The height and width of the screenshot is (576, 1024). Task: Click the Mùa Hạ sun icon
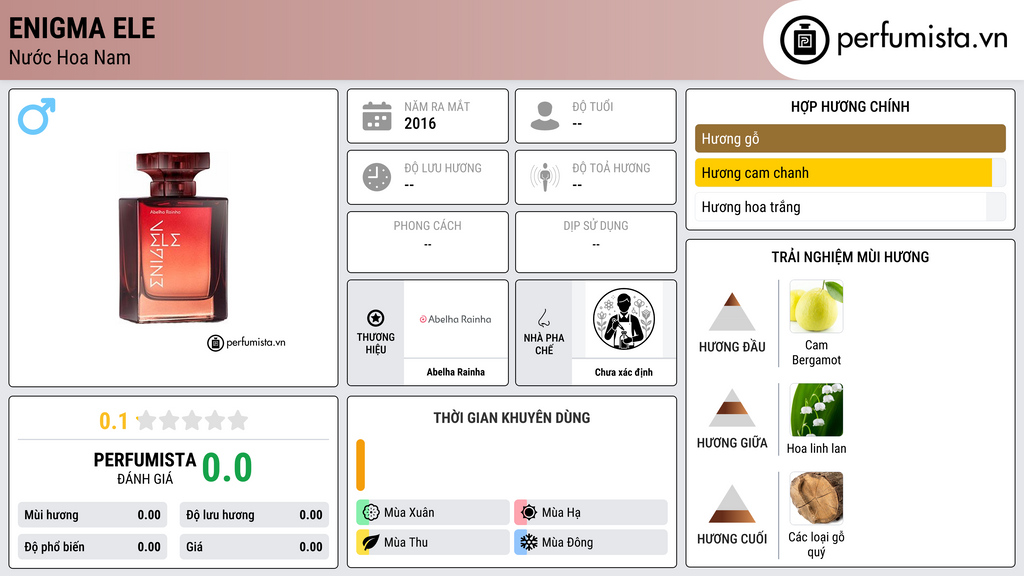(x=529, y=513)
